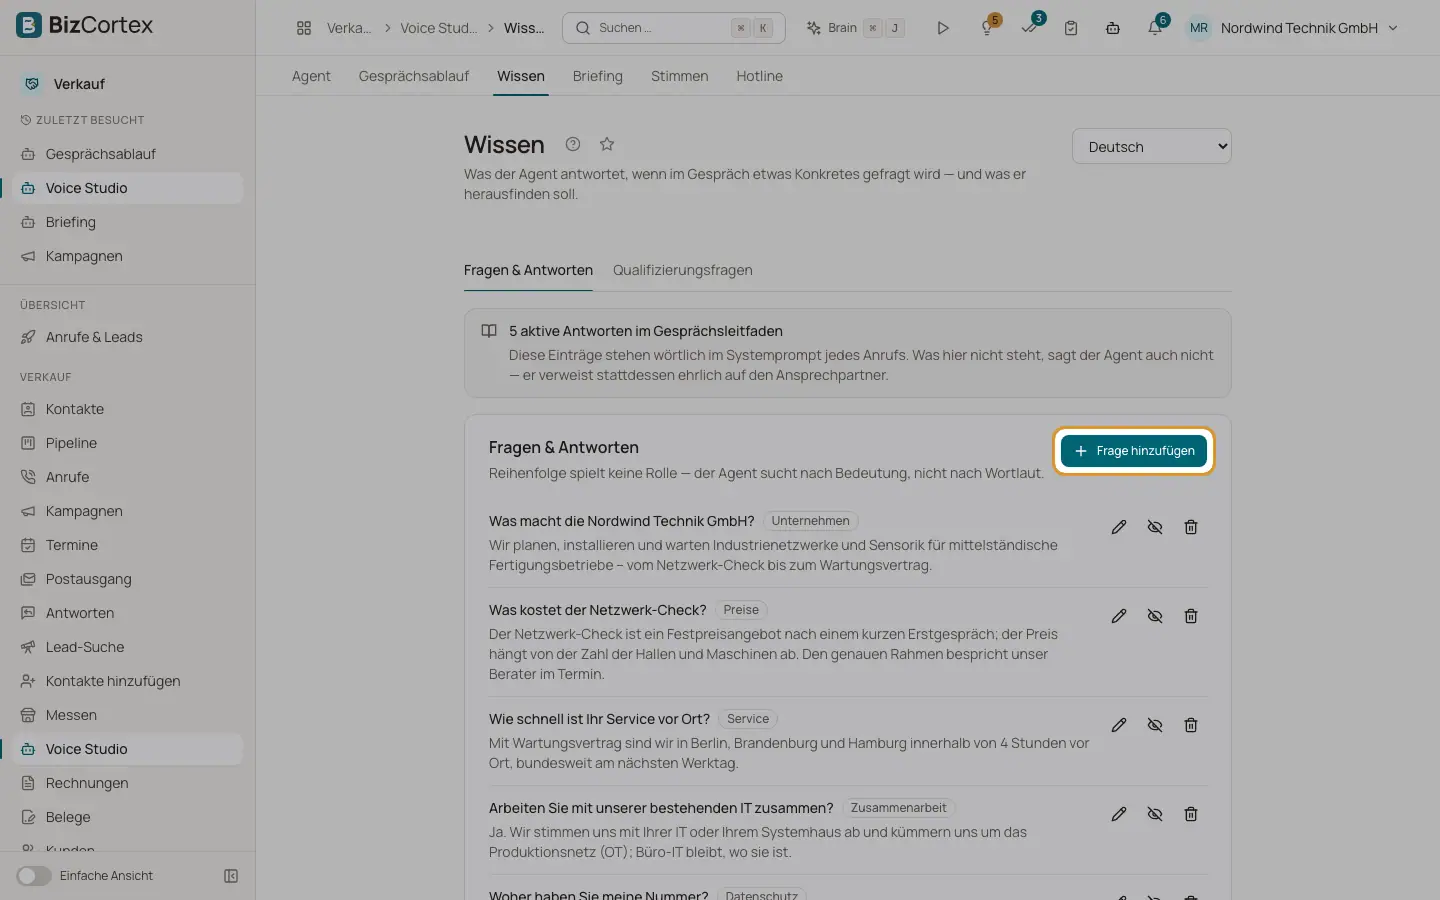The image size is (1440, 900).
Task: Open the Deutsch language dropdown
Action: click(1152, 147)
